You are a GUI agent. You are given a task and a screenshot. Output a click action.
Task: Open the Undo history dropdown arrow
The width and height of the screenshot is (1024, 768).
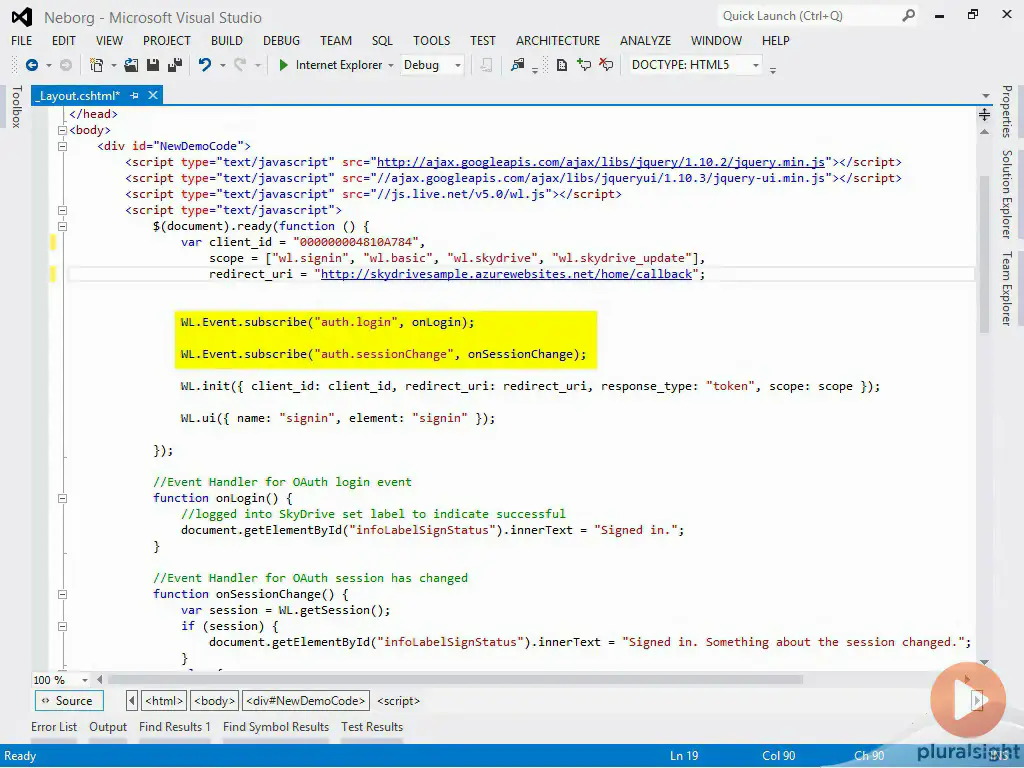point(222,65)
